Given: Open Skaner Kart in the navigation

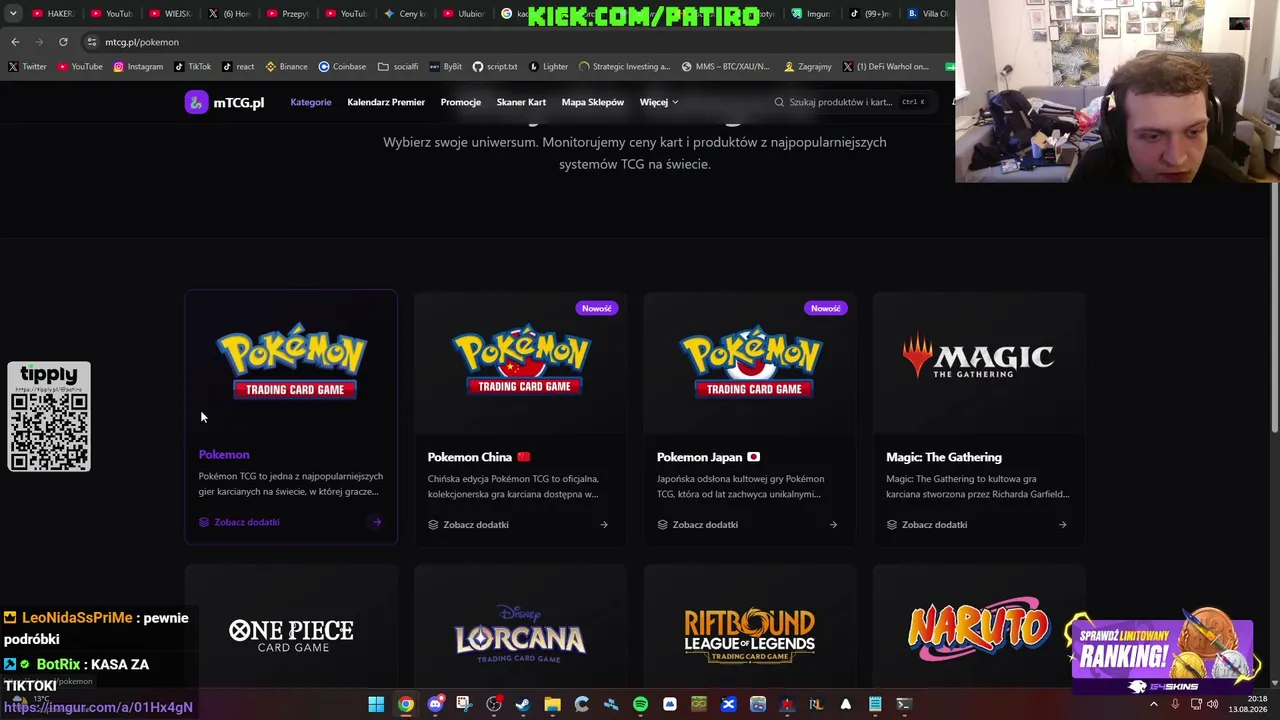Looking at the screenshot, I should pos(521,102).
